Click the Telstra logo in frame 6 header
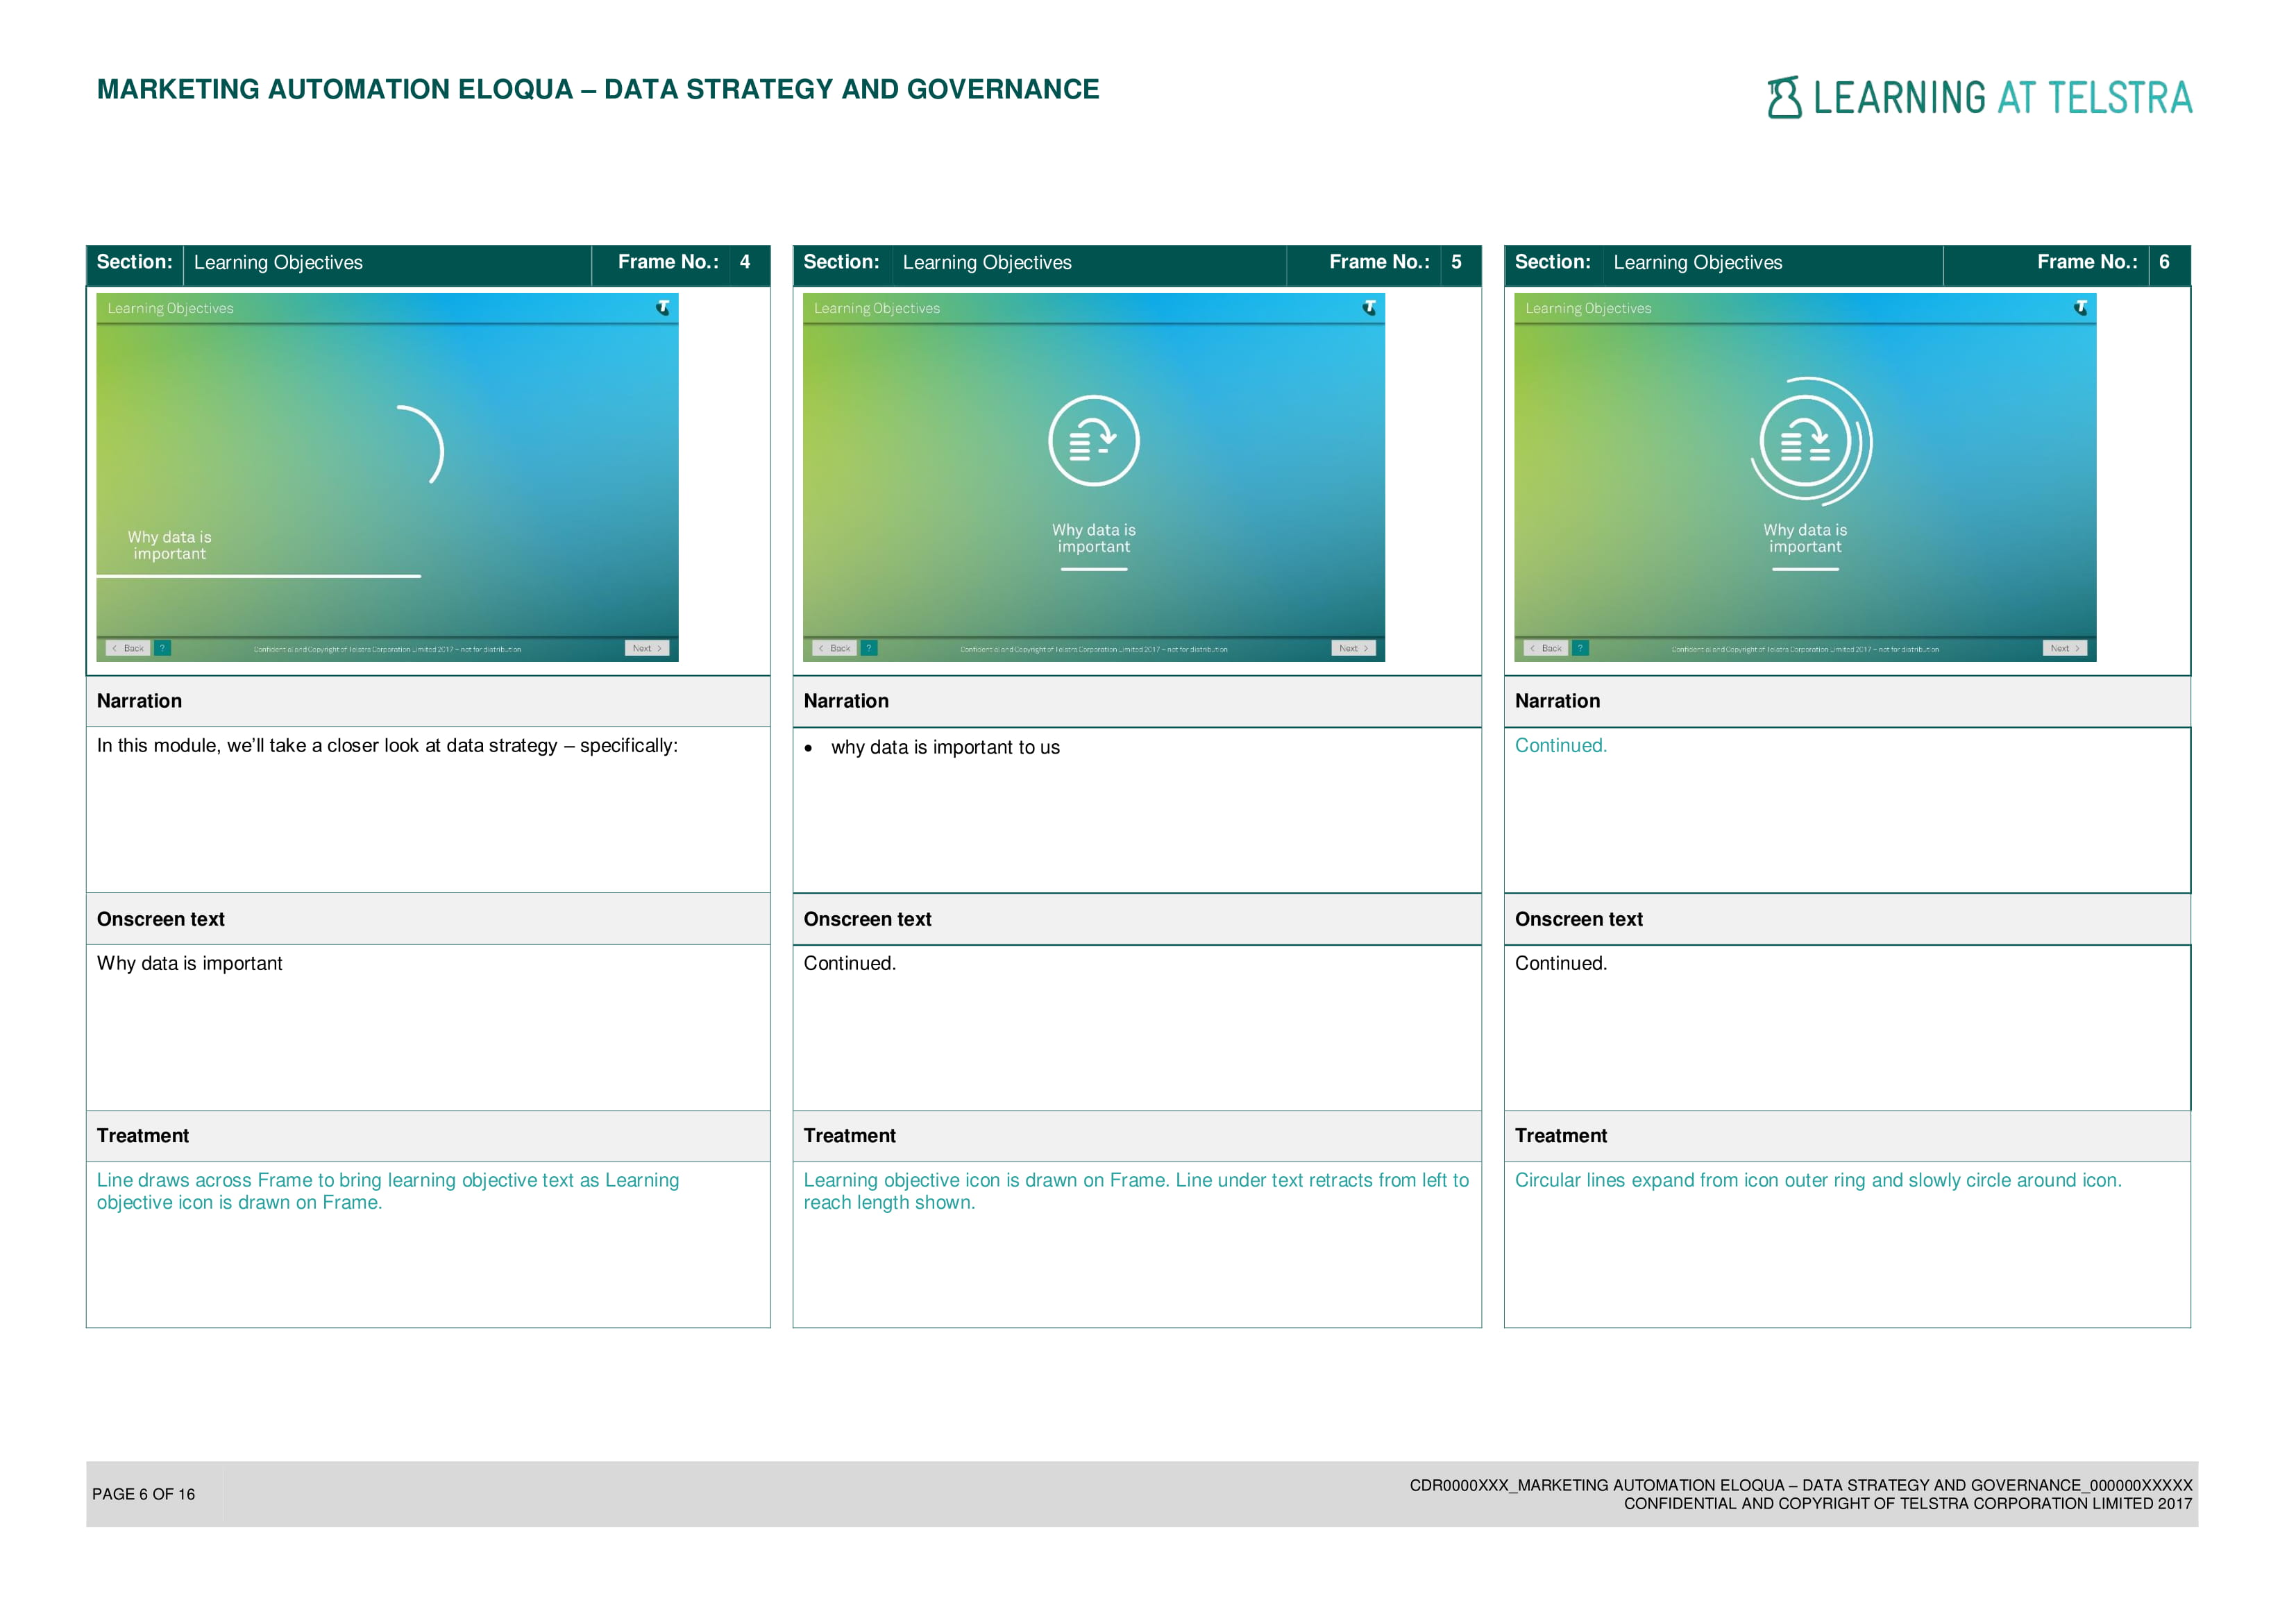This screenshot has width=2296, height=1623. (2080, 308)
